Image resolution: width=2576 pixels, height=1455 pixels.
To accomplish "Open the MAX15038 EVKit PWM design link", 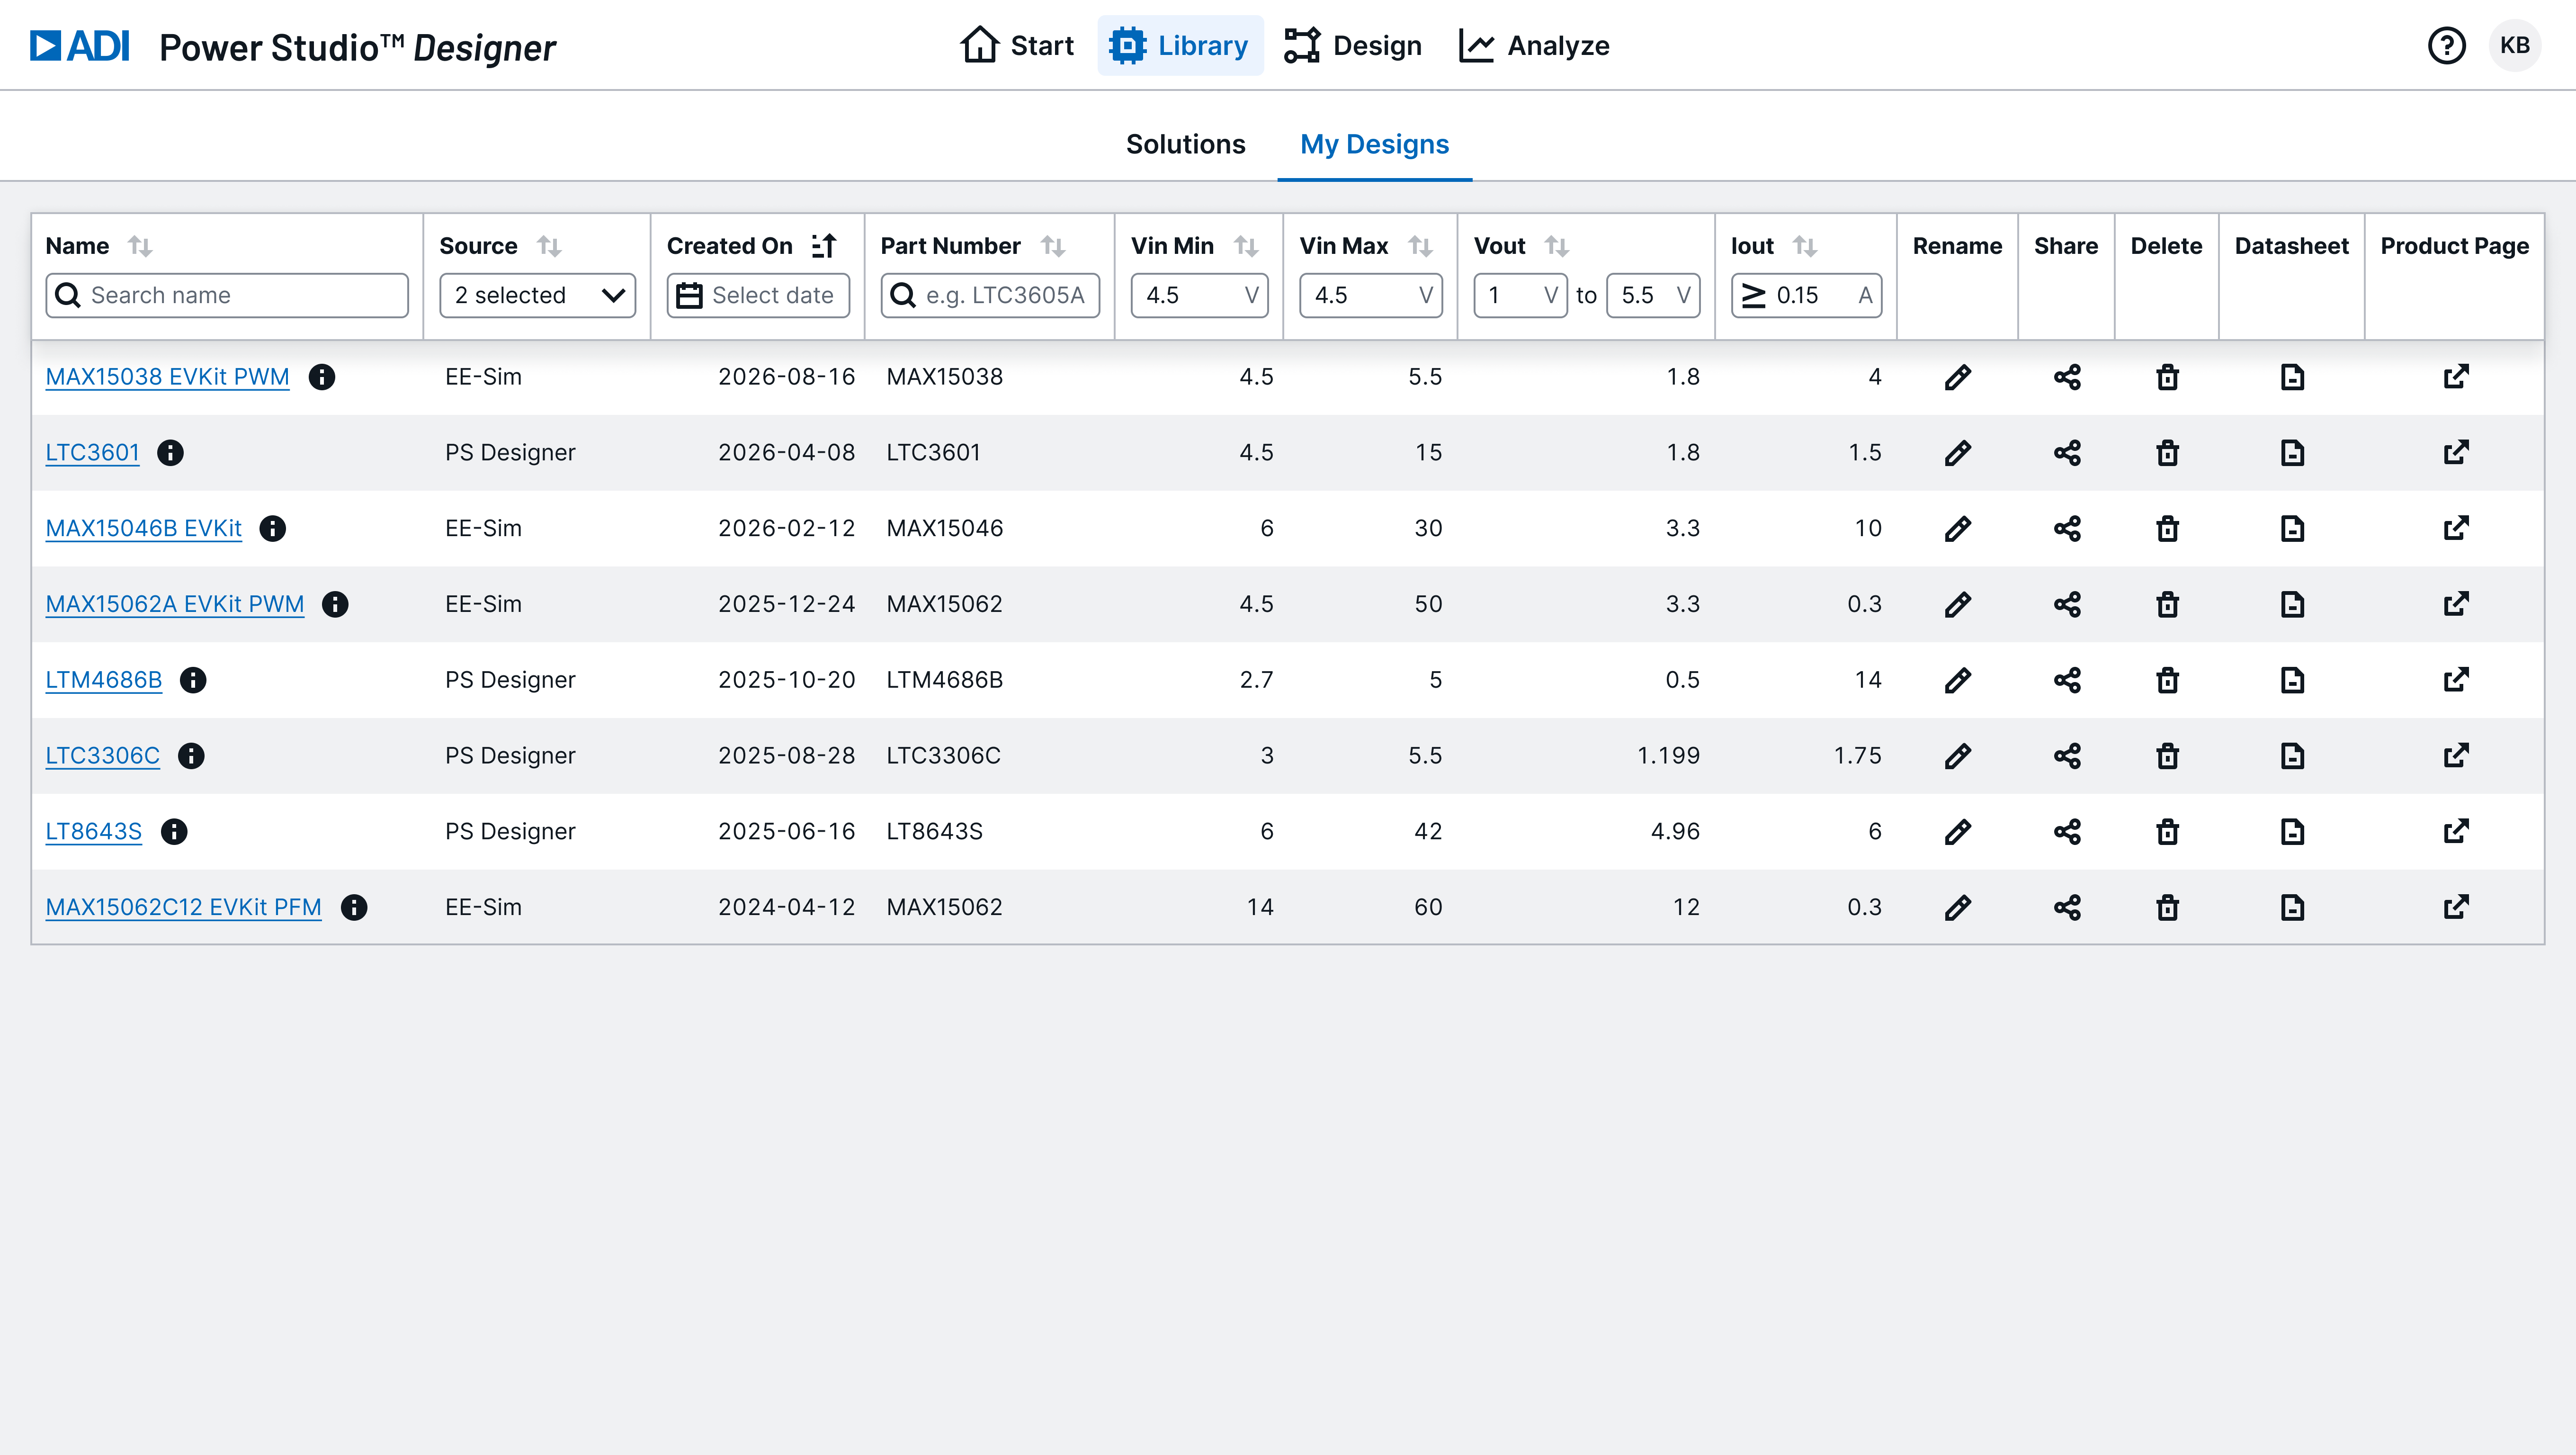I will [167, 377].
